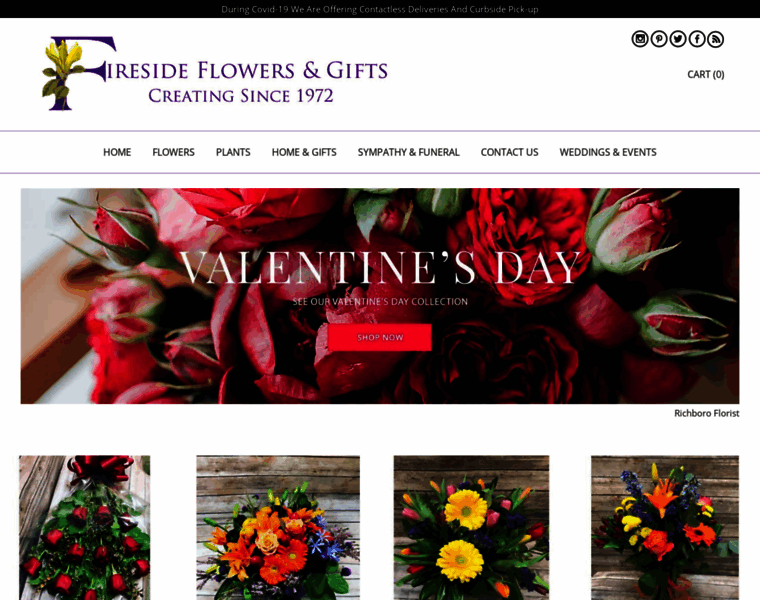Go to the Home menu item
The width and height of the screenshot is (760, 600).
117,152
